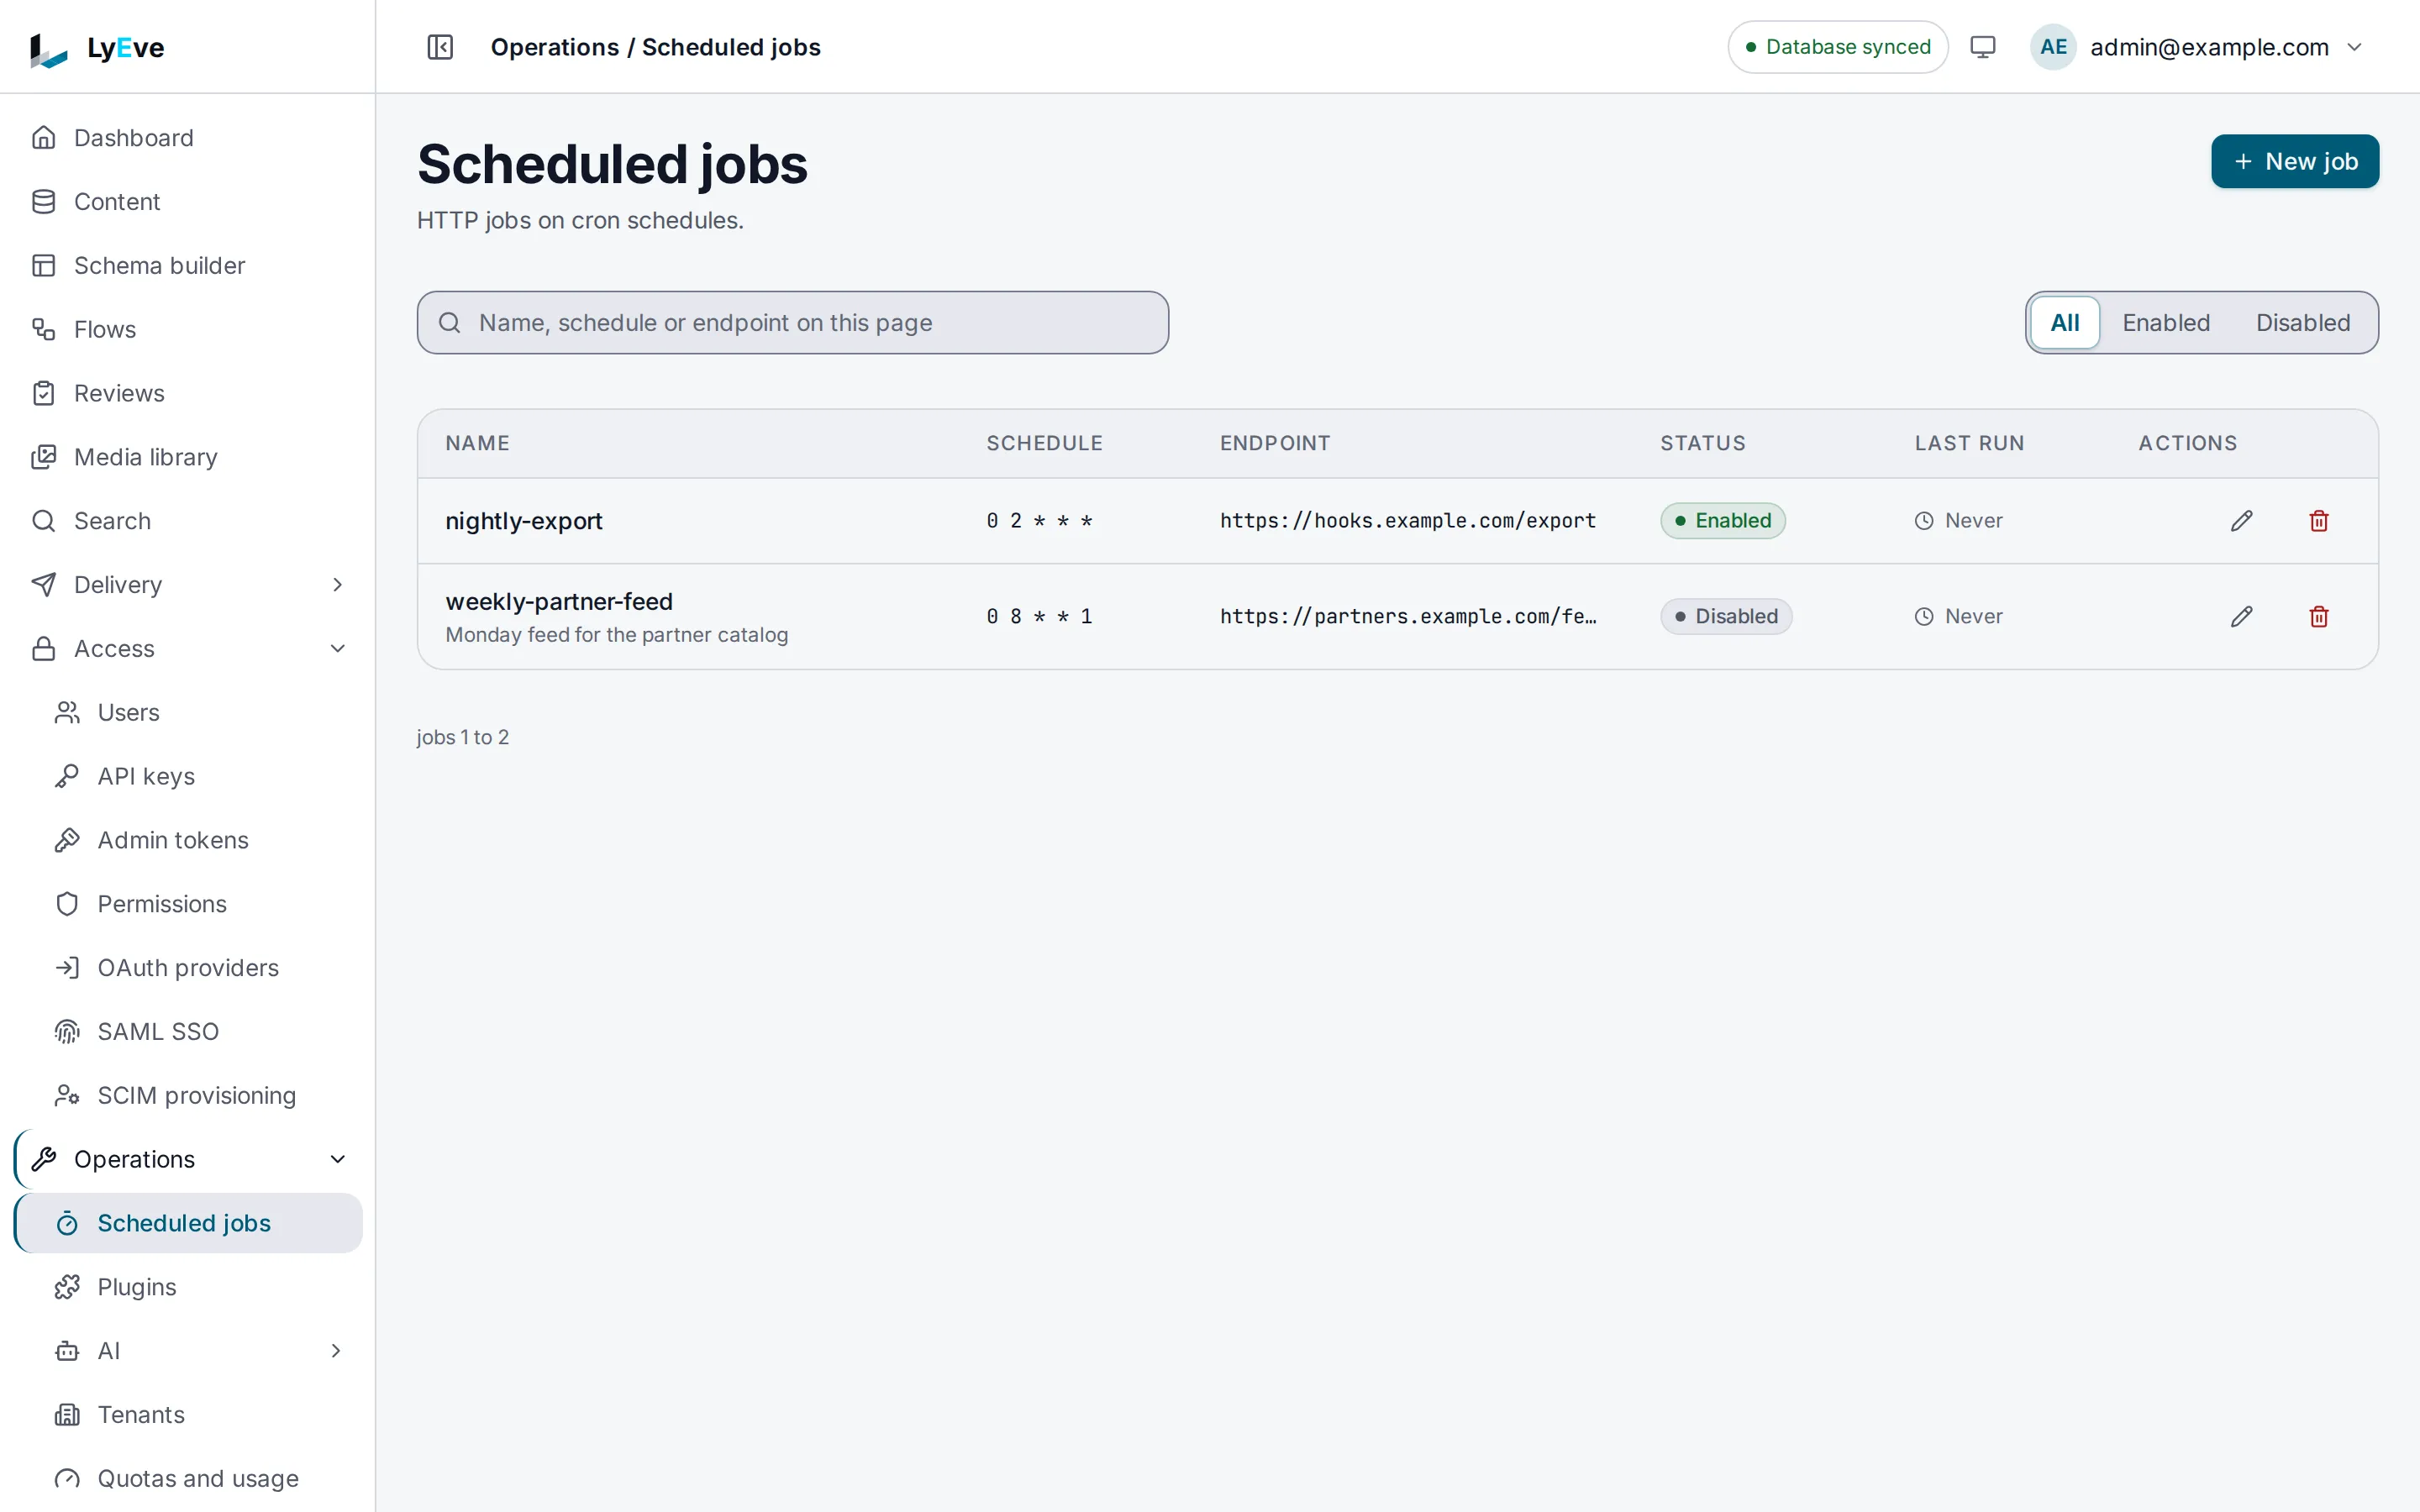Edit the nightly-export job
Image resolution: width=2420 pixels, height=1512 pixels.
[x=2241, y=521]
